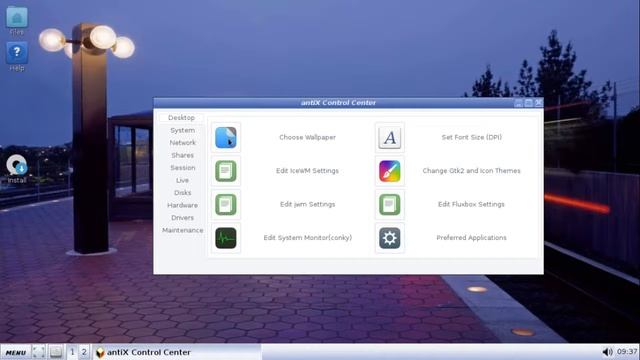
Task: Open the Shares tab
Action: pyautogui.click(x=182, y=155)
